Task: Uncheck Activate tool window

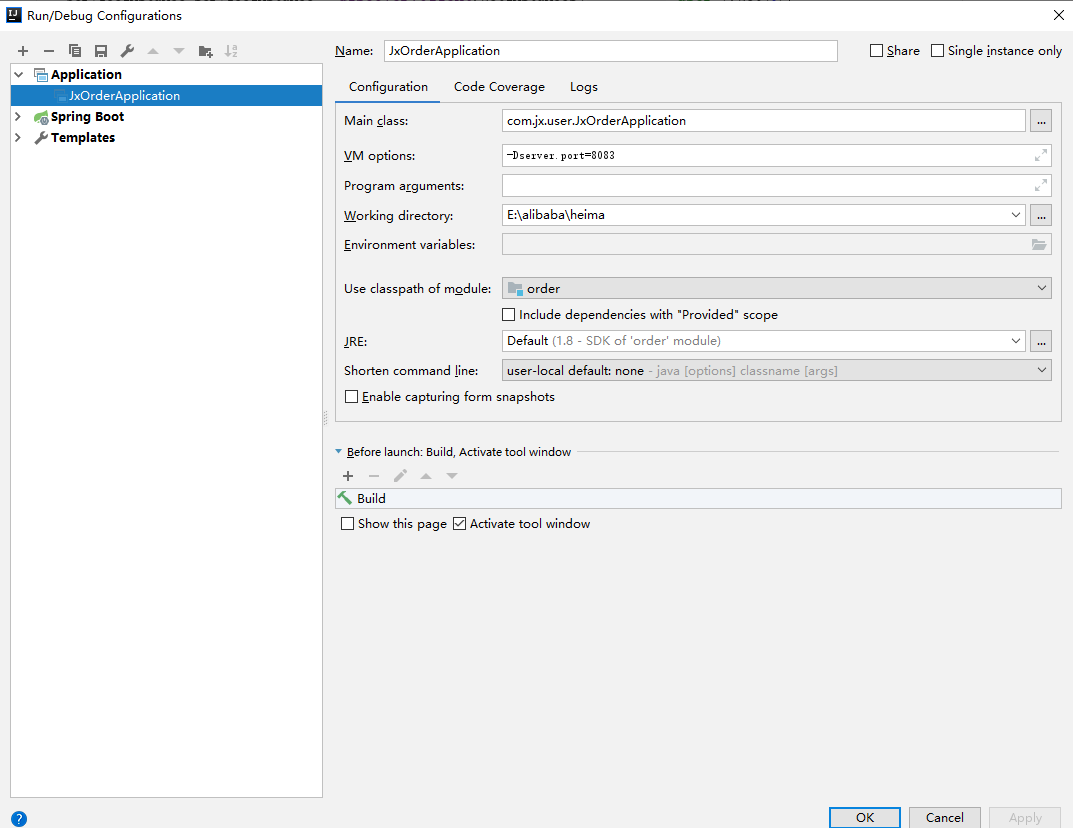Action: (x=460, y=523)
